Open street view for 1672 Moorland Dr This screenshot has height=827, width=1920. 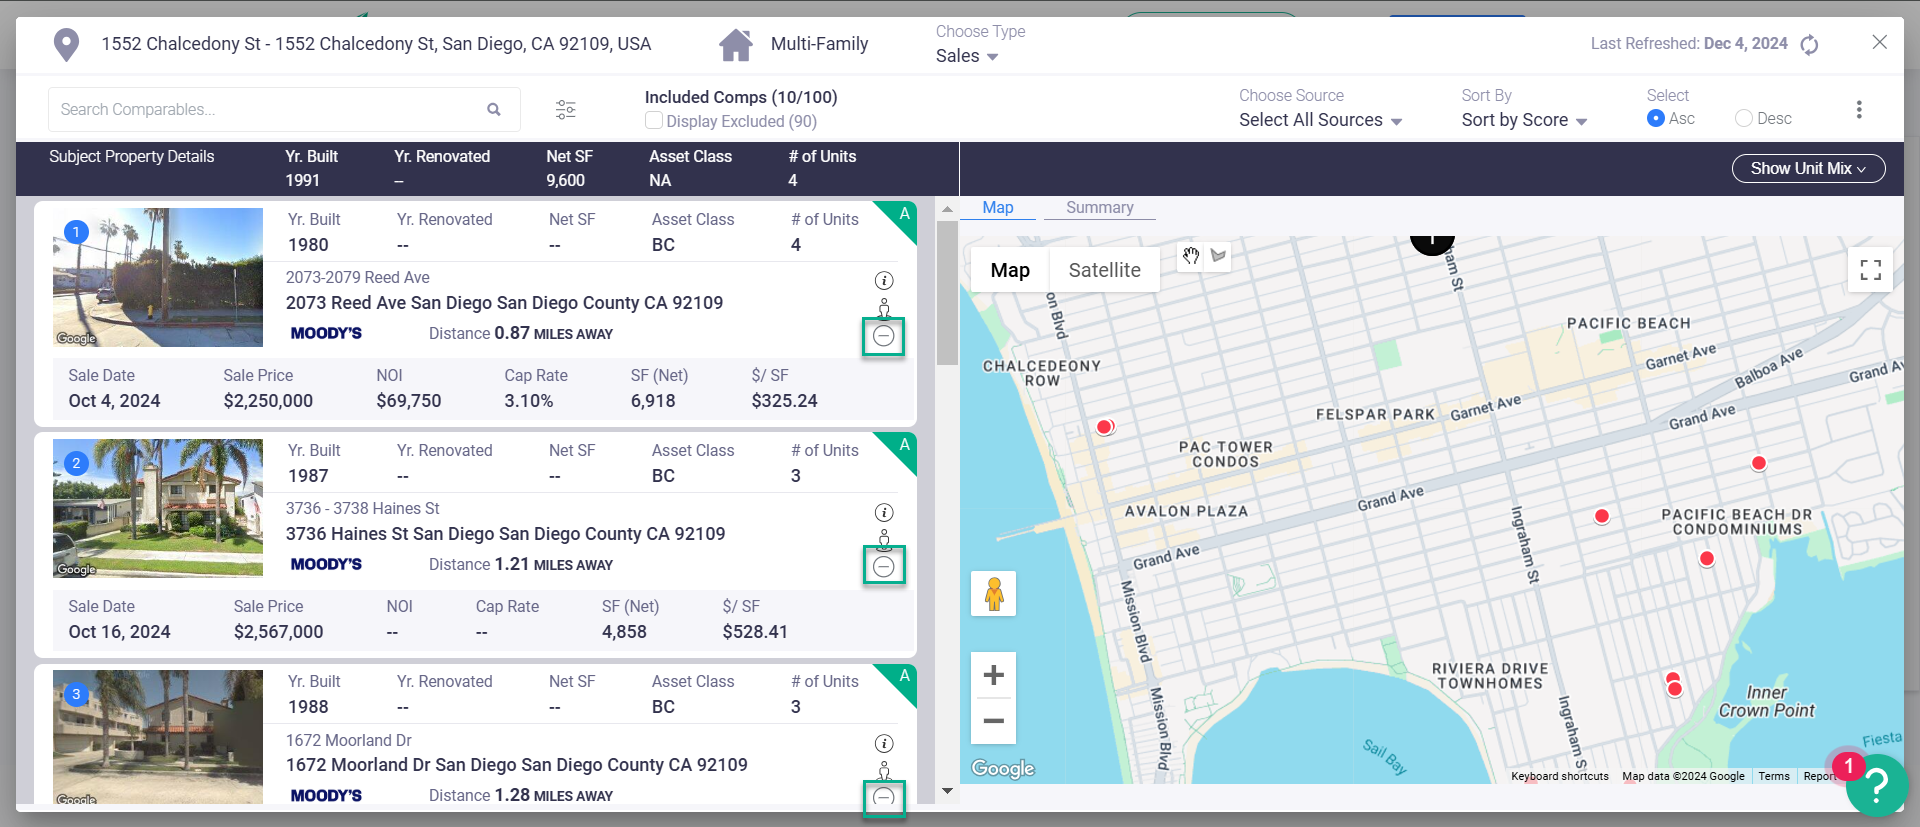tap(884, 770)
